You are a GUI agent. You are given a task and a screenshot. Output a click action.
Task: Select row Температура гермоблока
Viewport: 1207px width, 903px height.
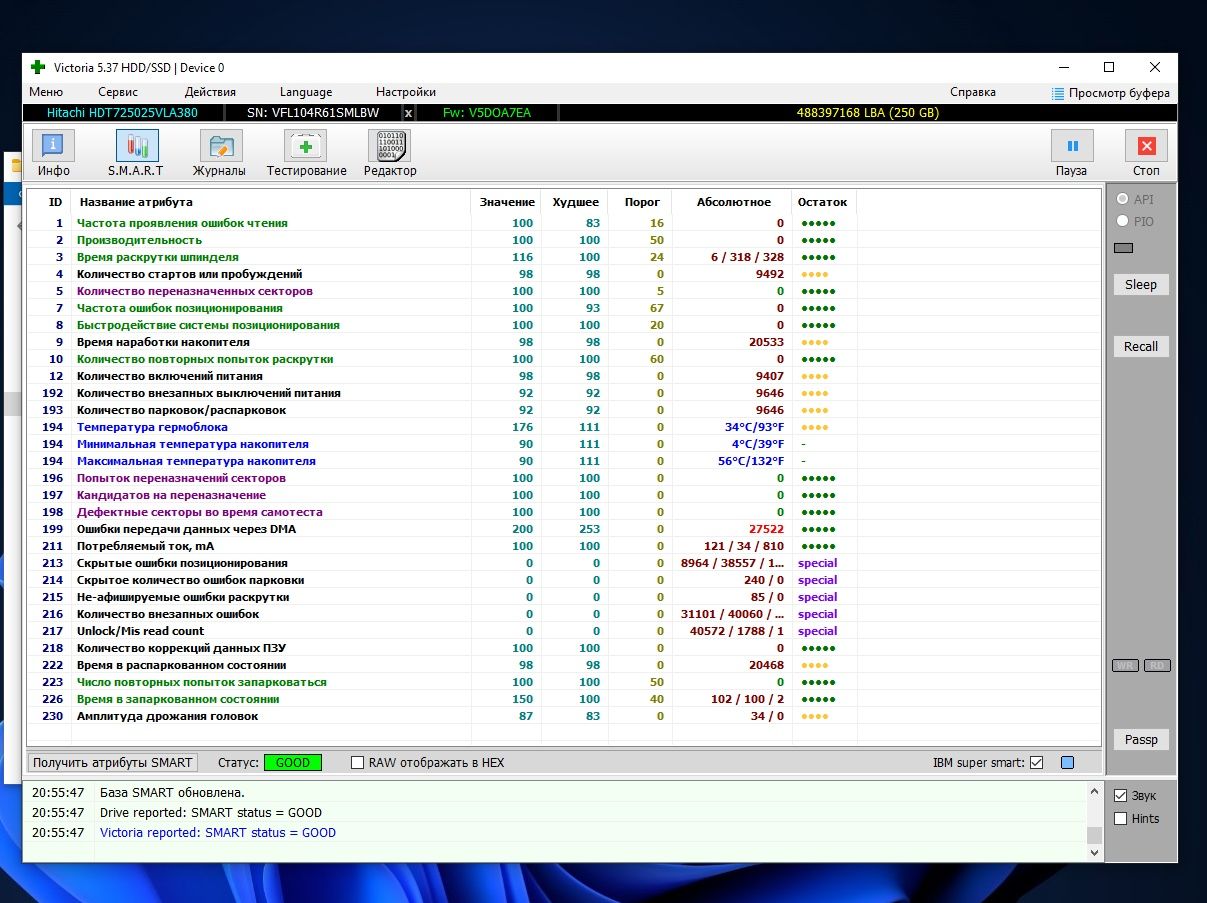pyautogui.click(x=442, y=427)
